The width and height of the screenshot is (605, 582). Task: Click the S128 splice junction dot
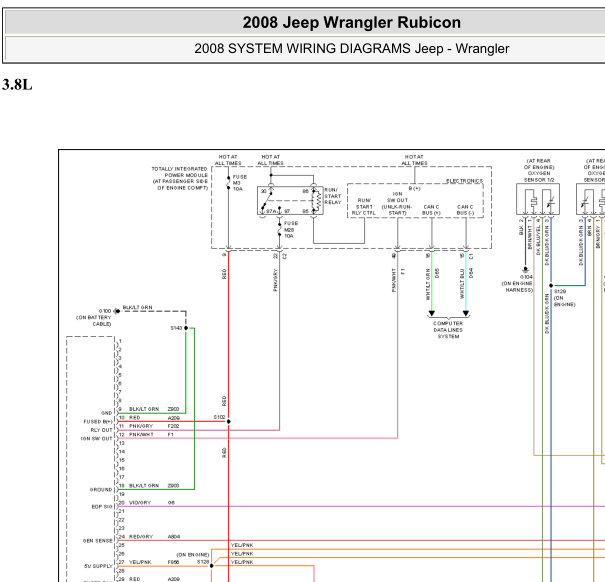pyautogui.click(x=211, y=566)
